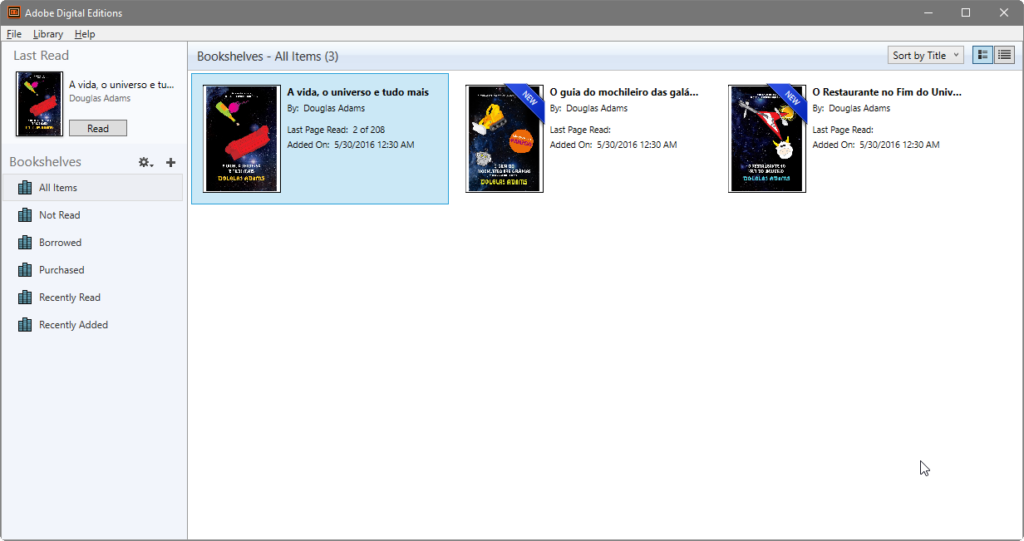Expand the Sort by Title dropdown
The width and height of the screenshot is (1024, 541).
[x=925, y=56]
